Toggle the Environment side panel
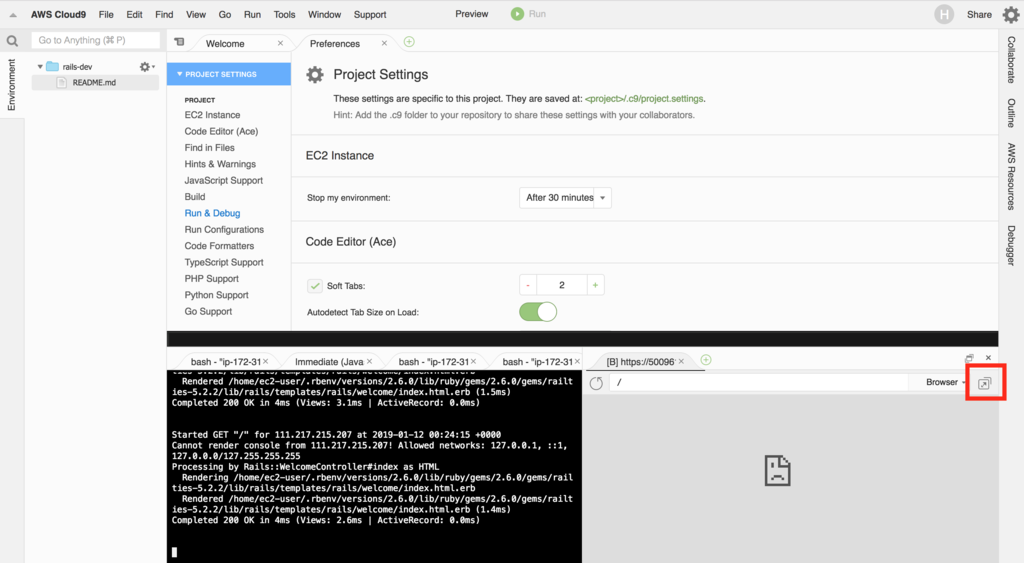 click(11, 85)
